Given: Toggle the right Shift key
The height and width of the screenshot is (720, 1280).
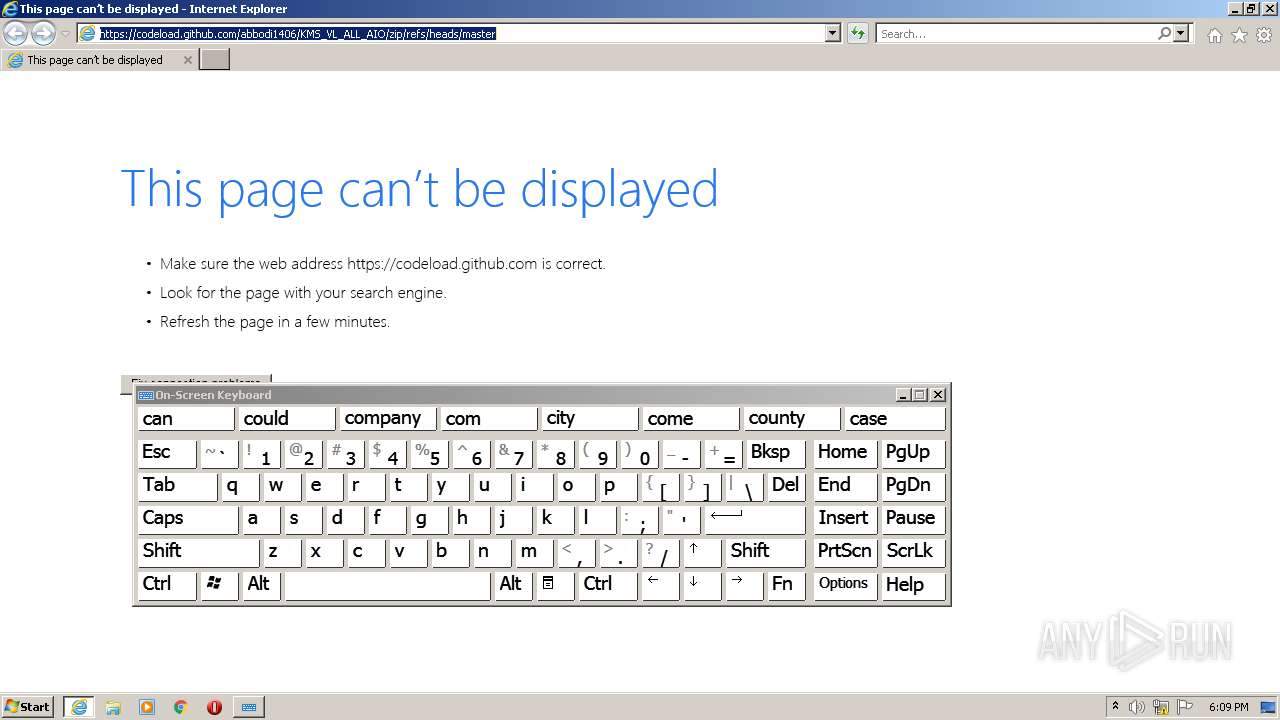Looking at the screenshot, I should pos(765,552).
